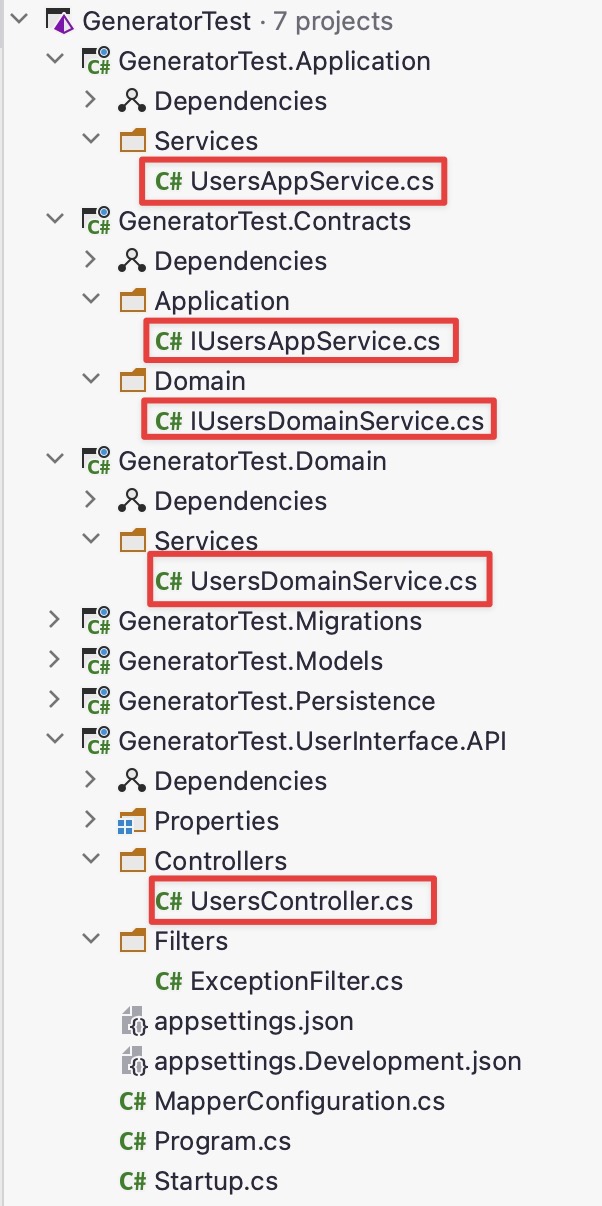602x1206 pixels.
Task: Open UsersDomainService.cs file
Action: tap(333, 581)
